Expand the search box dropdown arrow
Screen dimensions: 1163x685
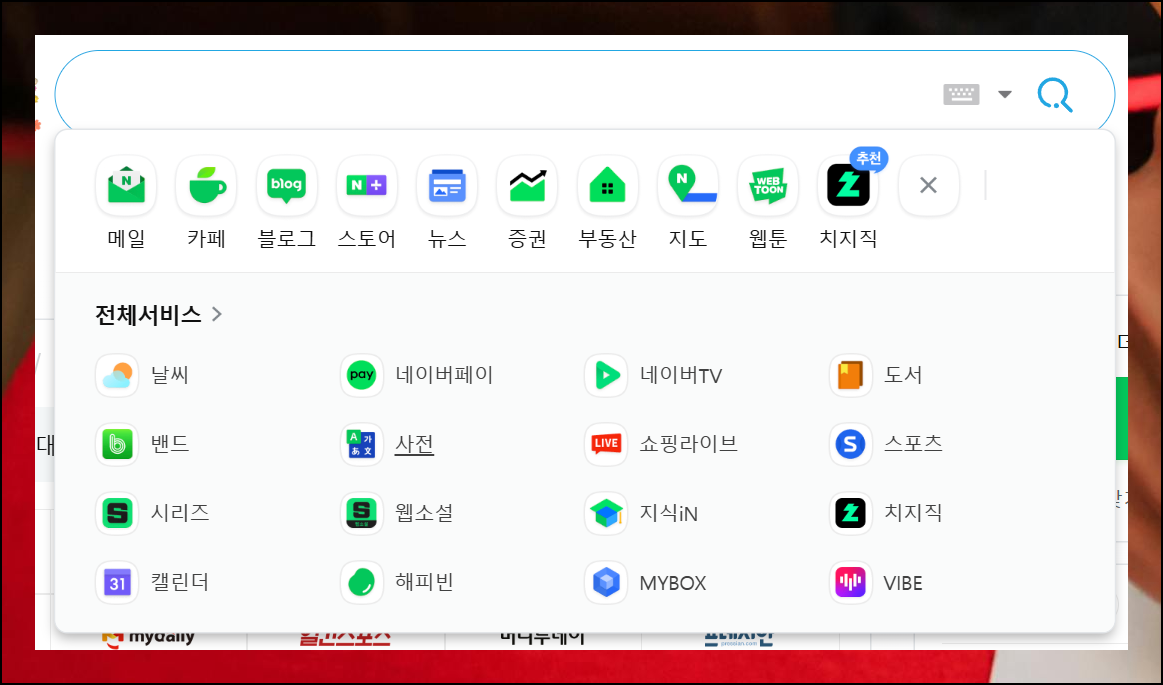(1004, 94)
